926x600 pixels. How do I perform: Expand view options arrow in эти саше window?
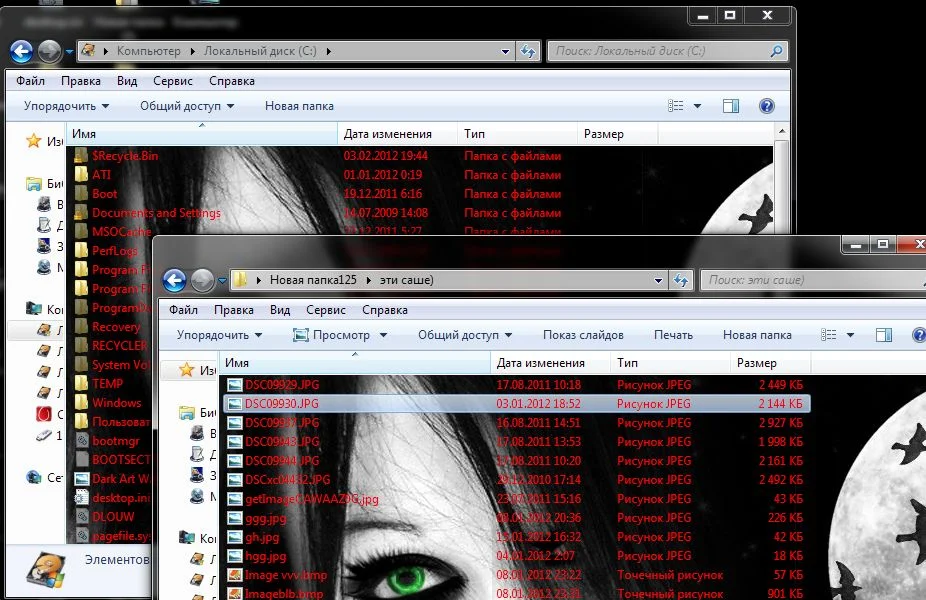click(850, 335)
